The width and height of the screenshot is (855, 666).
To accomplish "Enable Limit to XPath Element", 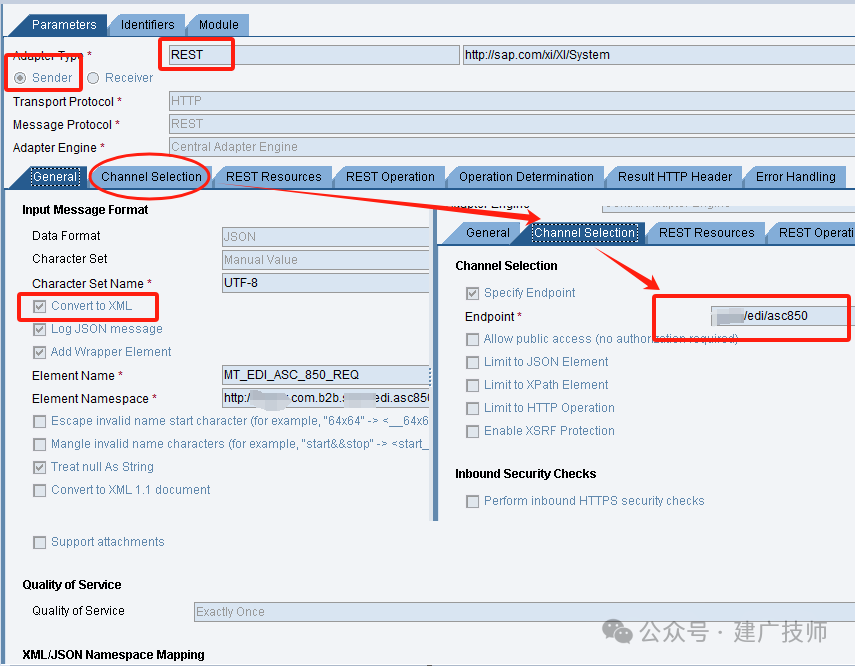I will tap(472, 385).
